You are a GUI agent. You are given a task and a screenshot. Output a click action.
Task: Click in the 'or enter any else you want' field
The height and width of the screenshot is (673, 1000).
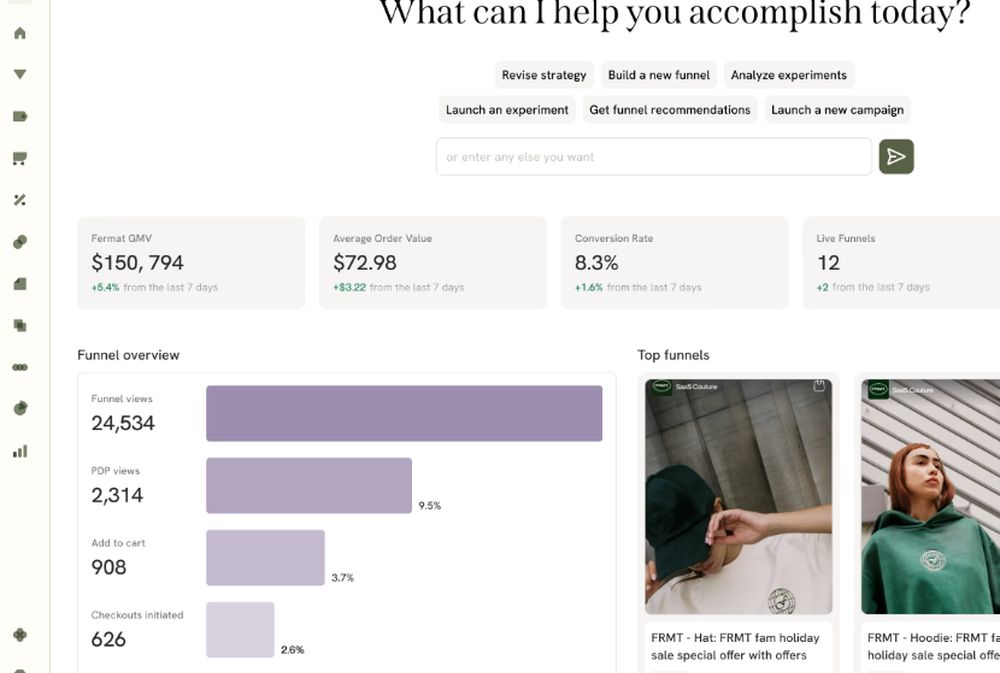pos(653,157)
